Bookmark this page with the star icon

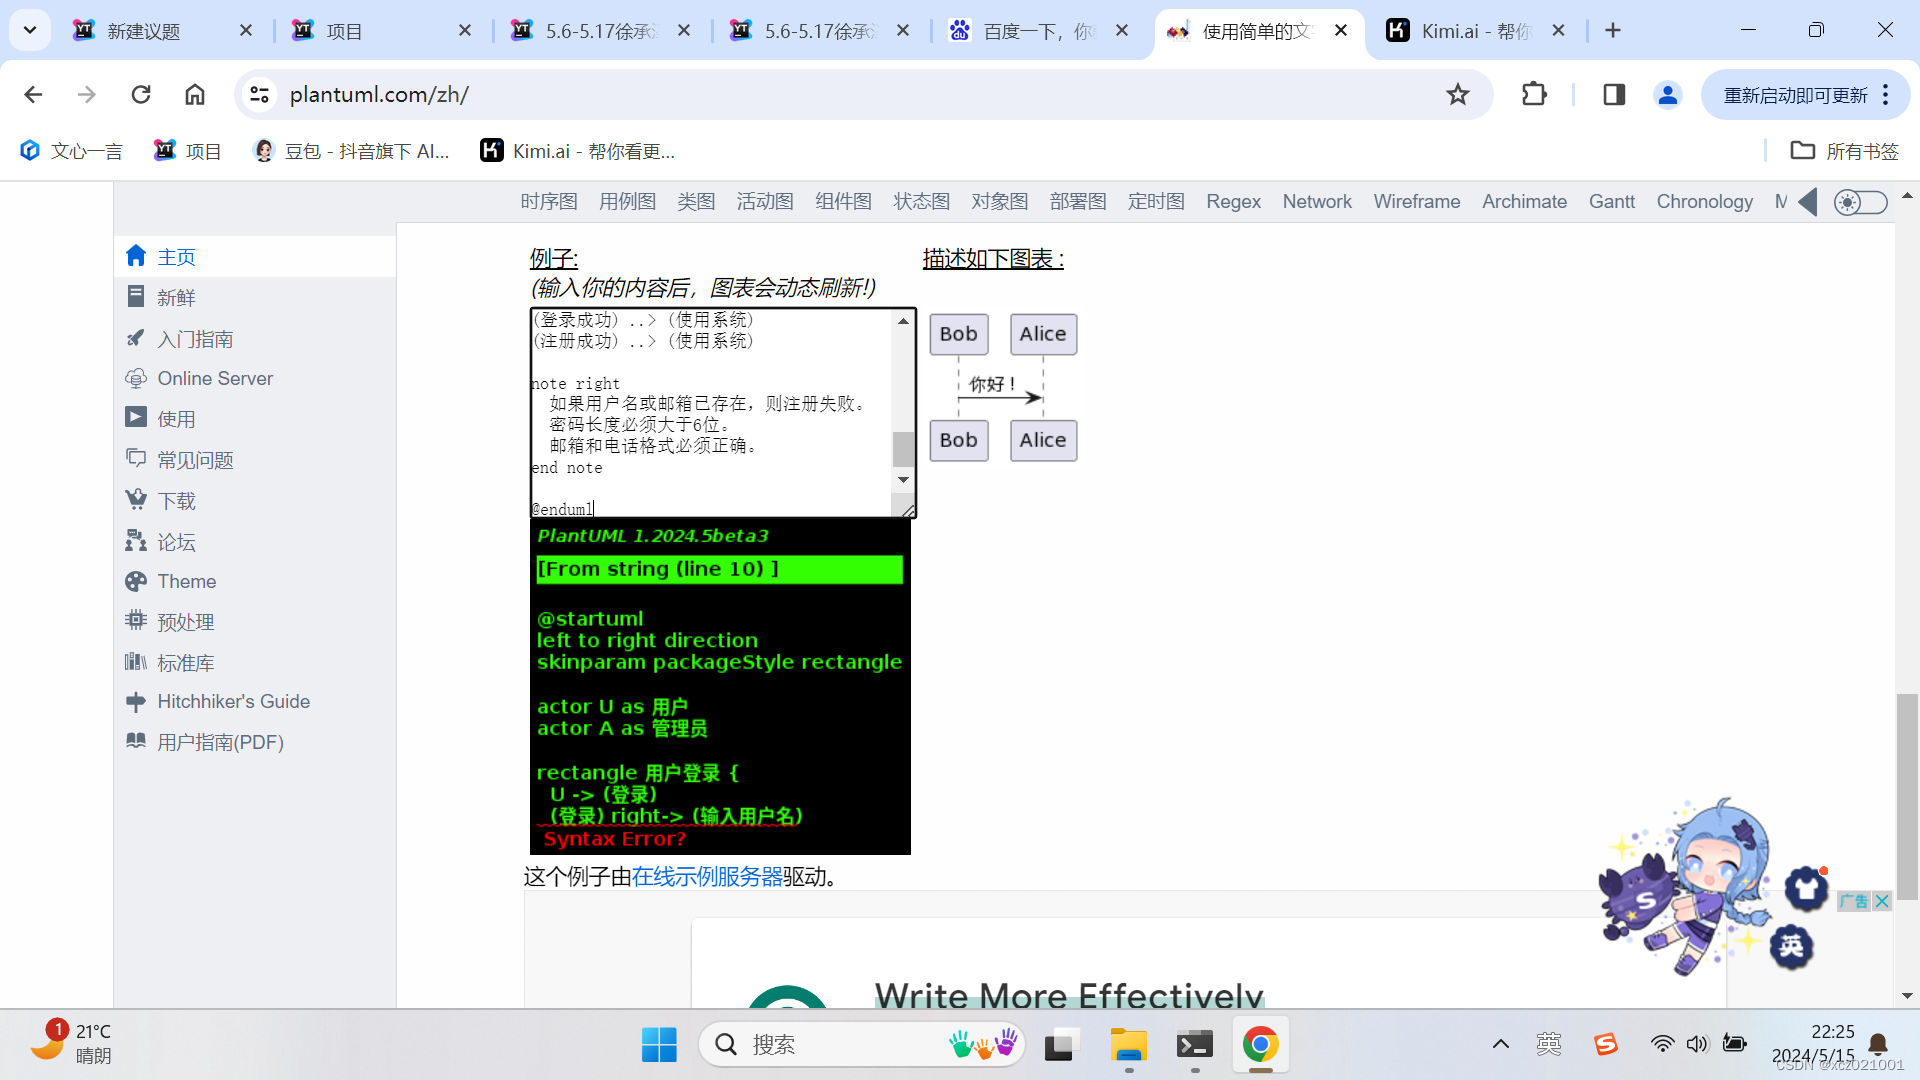point(1457,95)
